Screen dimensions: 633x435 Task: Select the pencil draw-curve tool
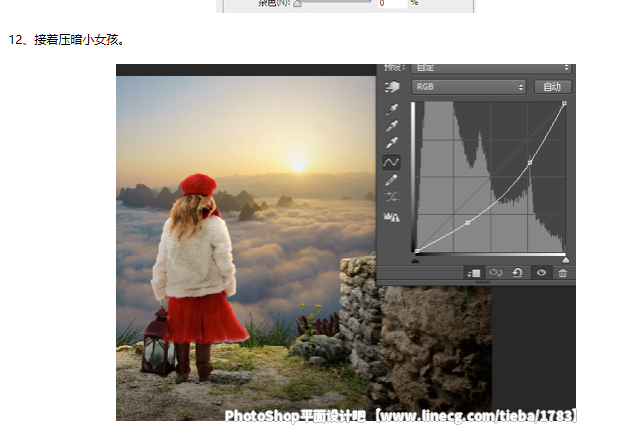(391, 180)
